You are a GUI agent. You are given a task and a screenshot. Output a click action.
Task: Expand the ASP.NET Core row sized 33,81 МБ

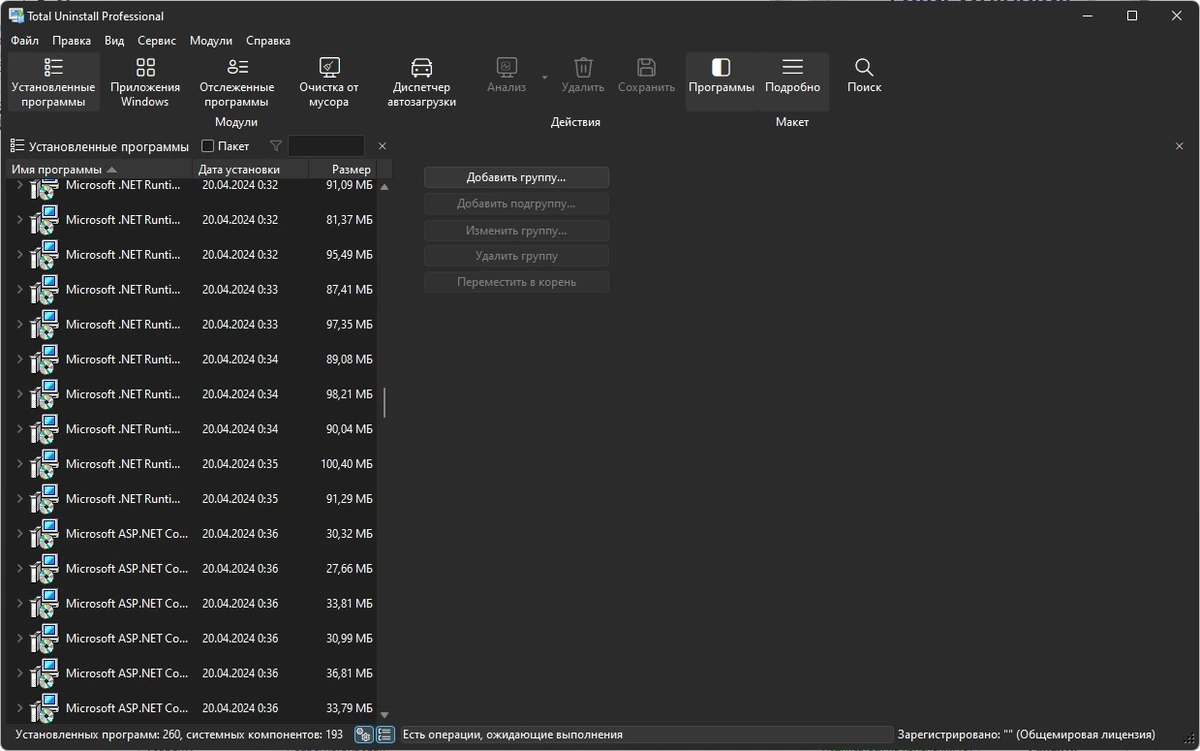[19, 604]
